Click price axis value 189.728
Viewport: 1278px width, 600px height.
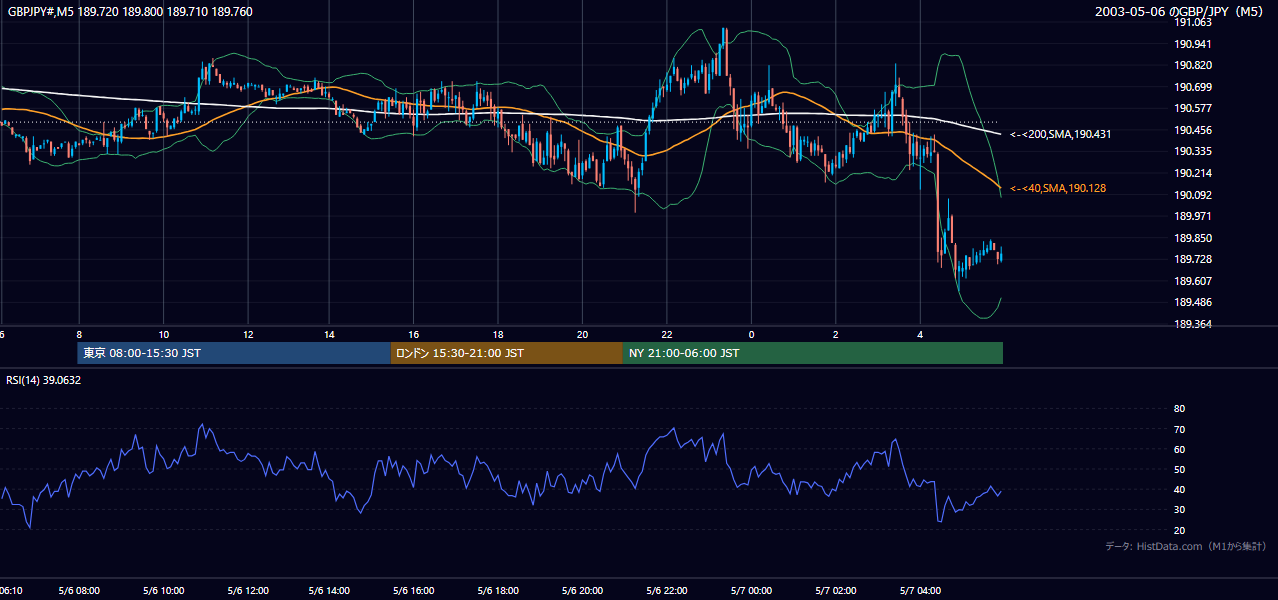(x=1193, y=259)
